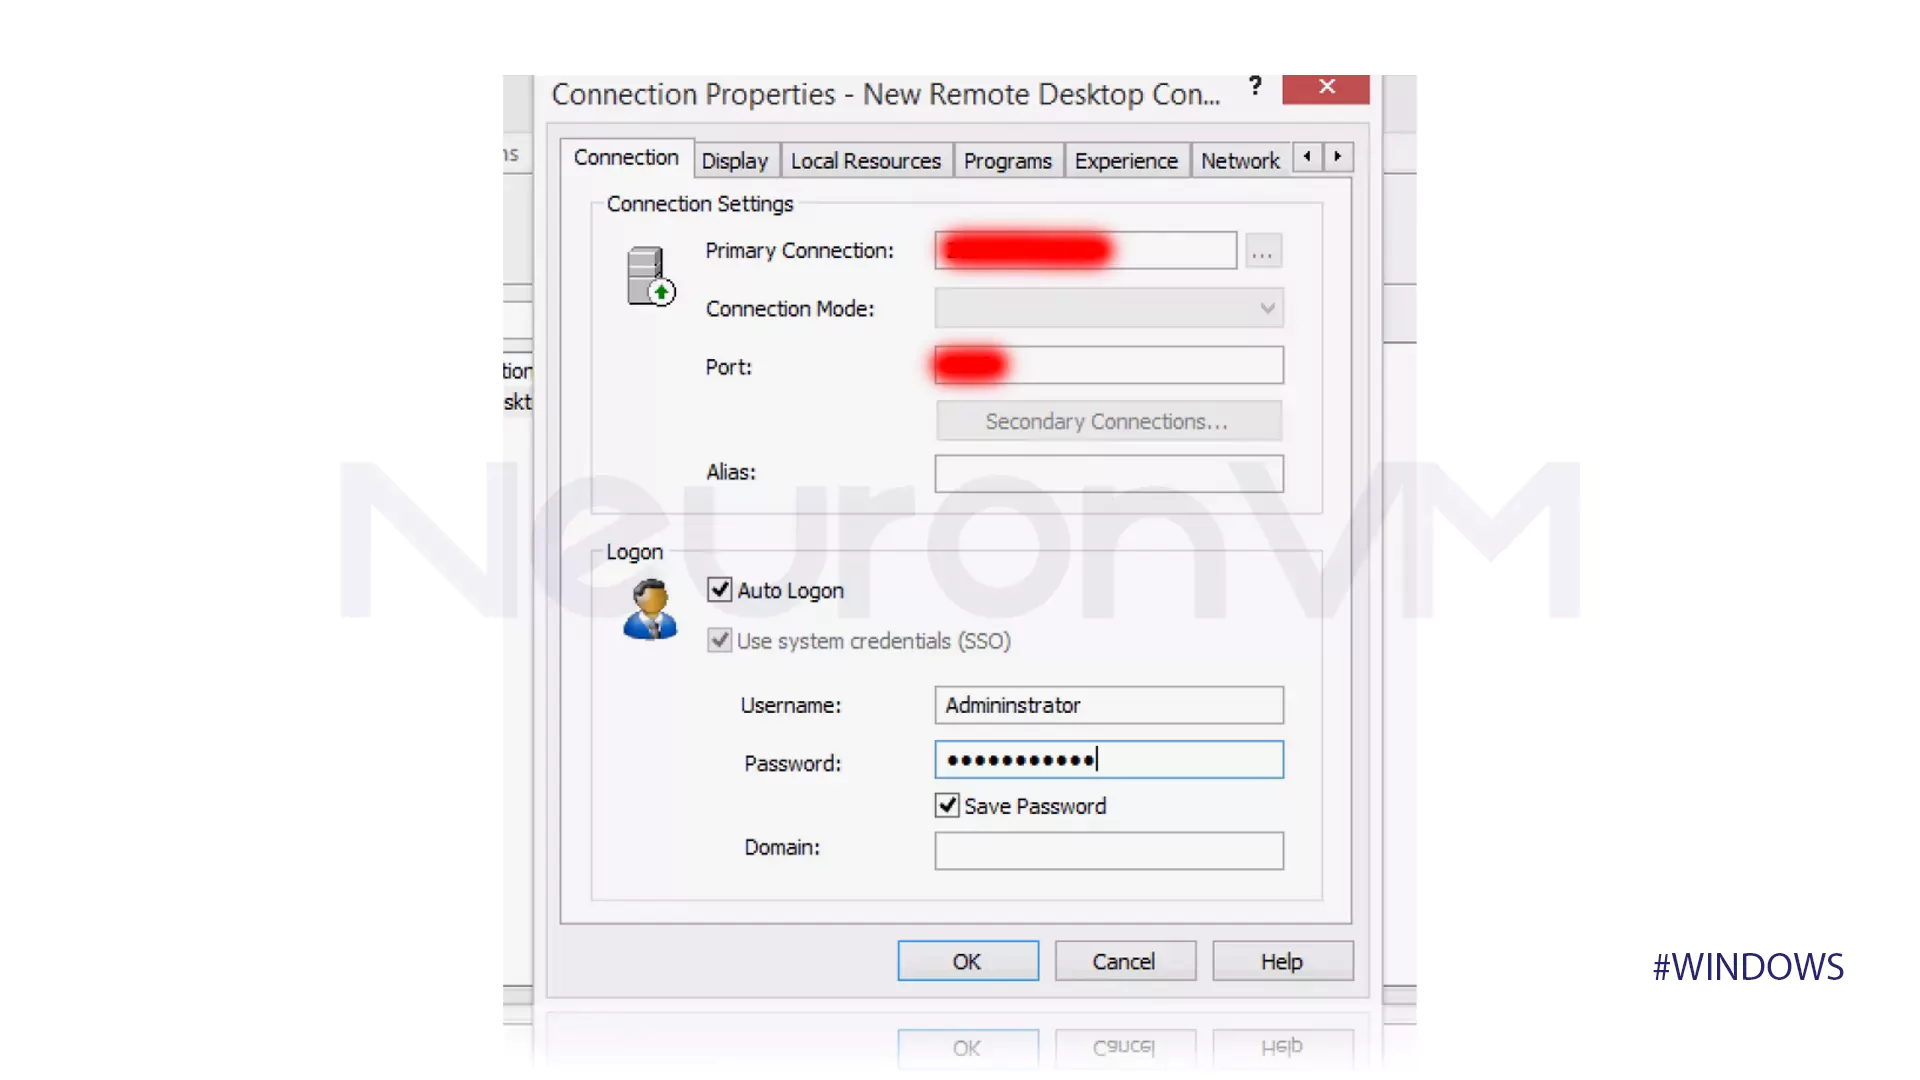Click the close window X icon

pos(1327,88)
